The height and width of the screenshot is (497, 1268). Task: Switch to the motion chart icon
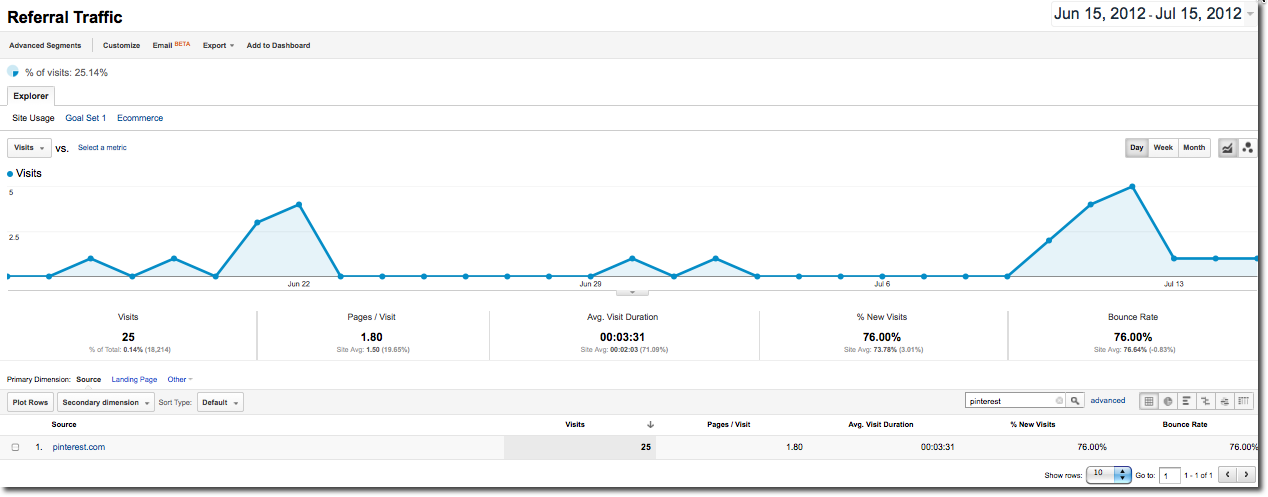coord(1247,148)
